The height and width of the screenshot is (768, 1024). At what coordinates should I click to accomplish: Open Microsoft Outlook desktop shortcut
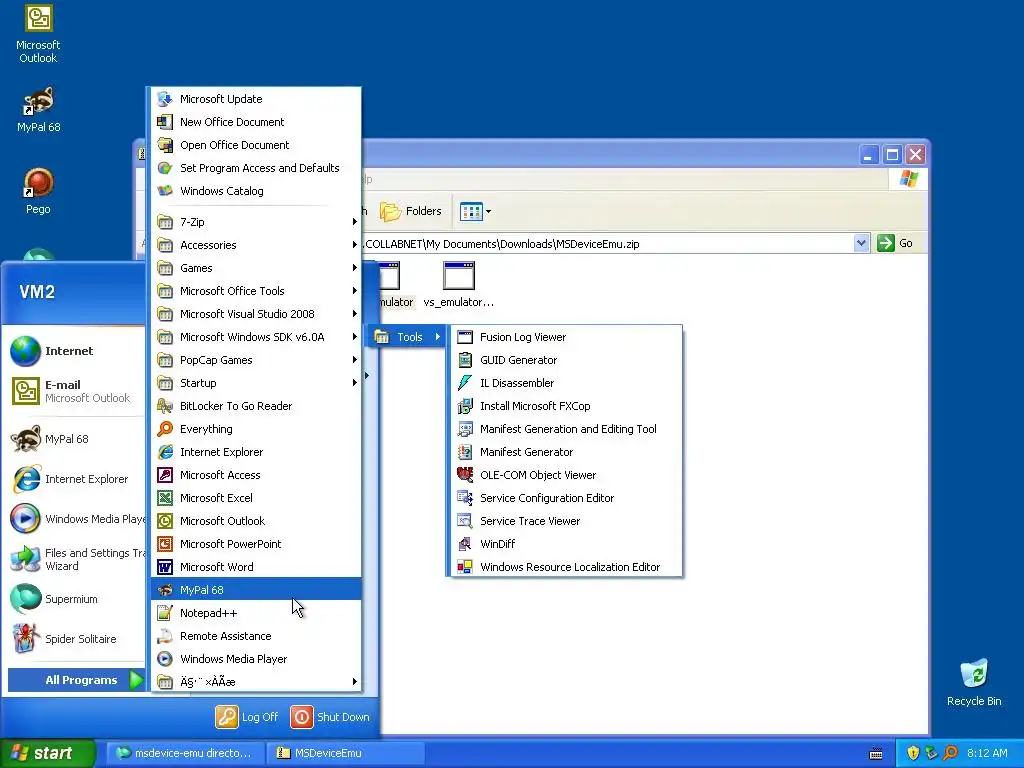[38, 34]
